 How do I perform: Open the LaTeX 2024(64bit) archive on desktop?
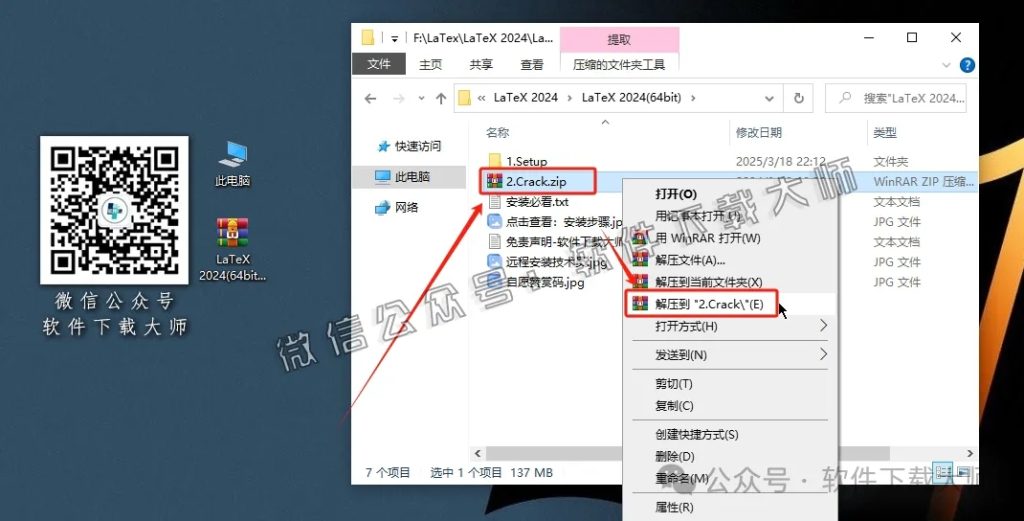[x=232, y=249]
